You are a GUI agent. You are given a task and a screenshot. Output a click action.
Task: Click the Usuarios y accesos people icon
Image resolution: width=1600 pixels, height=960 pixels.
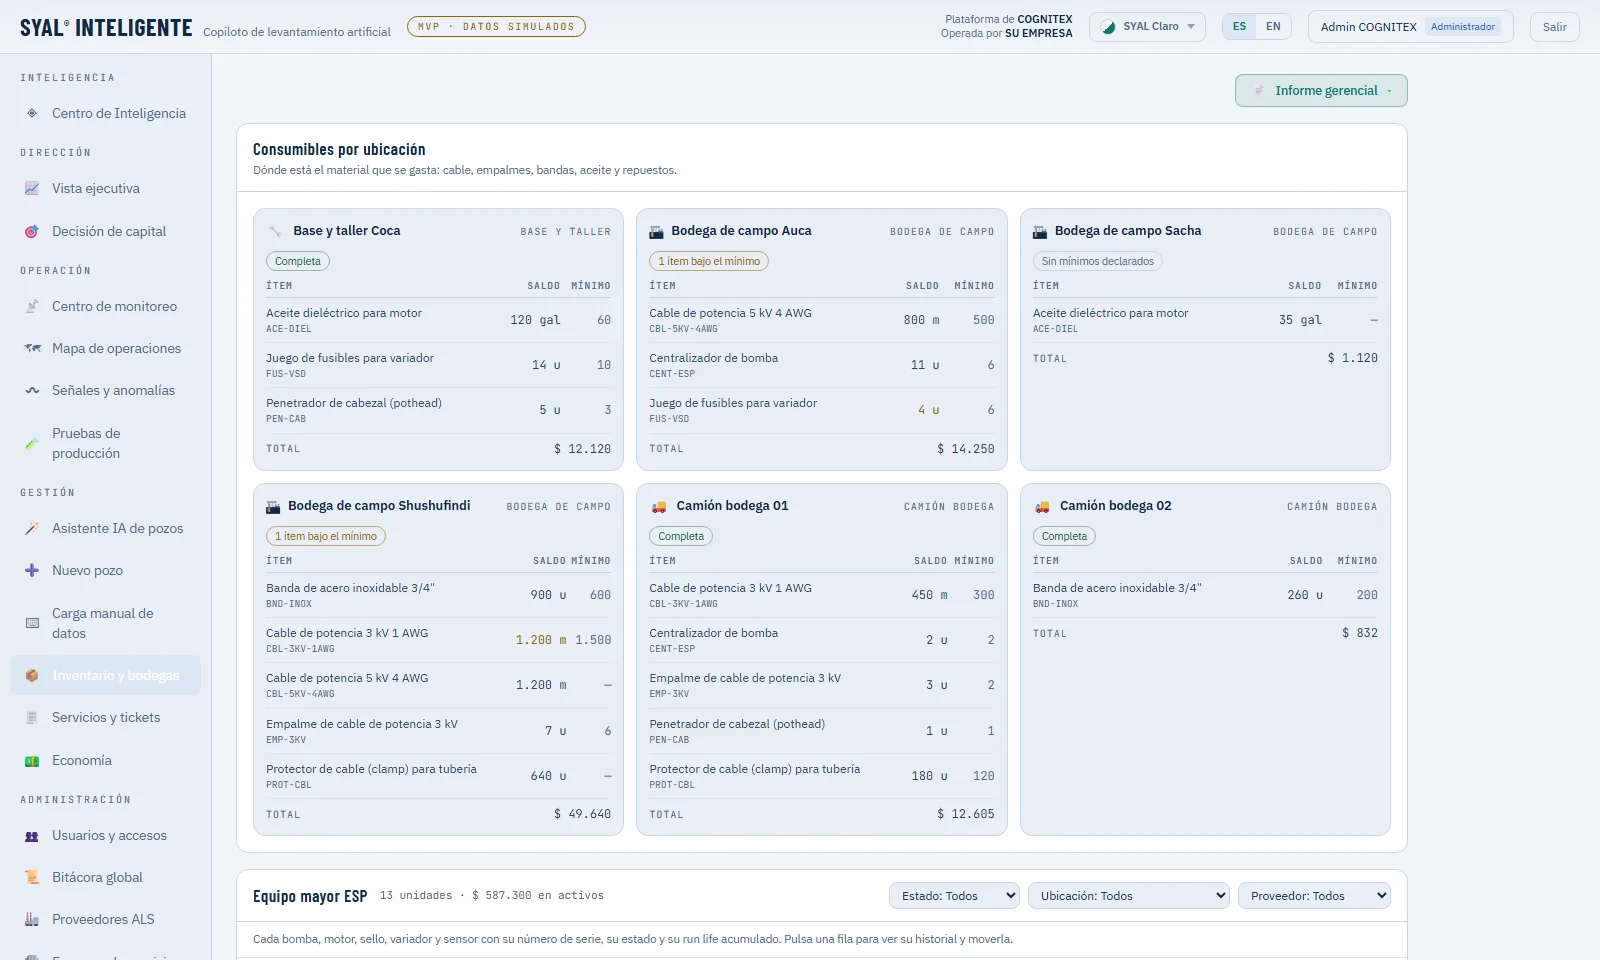click(32, 835)
